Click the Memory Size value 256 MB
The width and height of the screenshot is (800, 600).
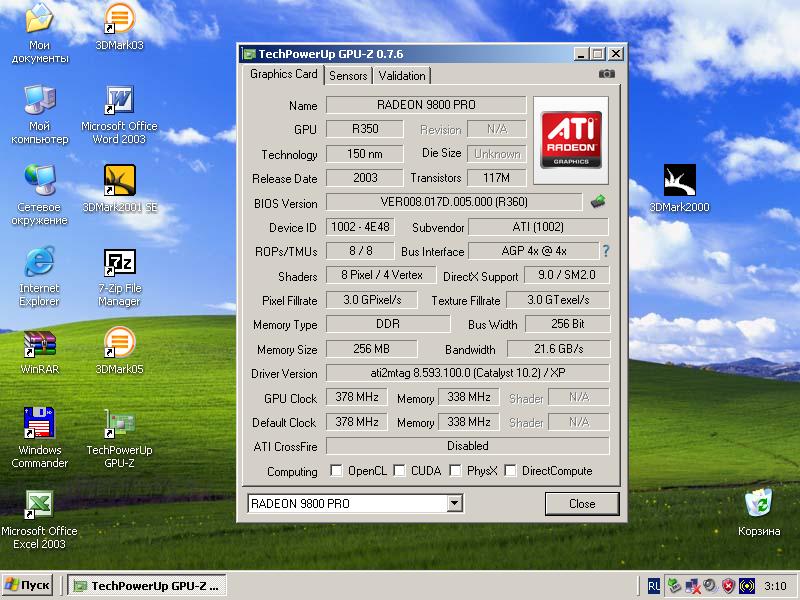372,348
